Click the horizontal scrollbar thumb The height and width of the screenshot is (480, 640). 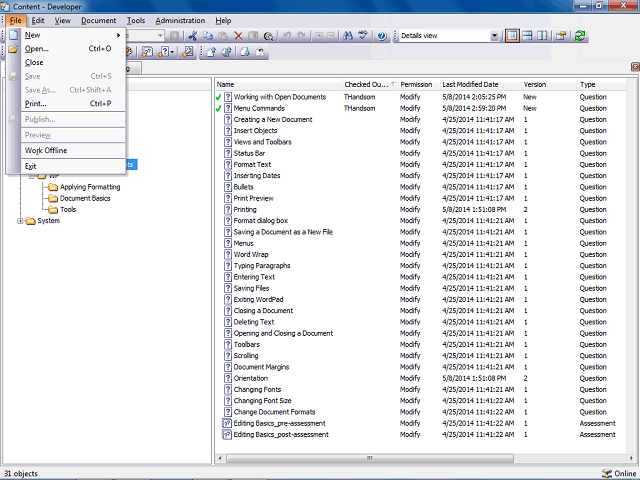tap(370, 458)
